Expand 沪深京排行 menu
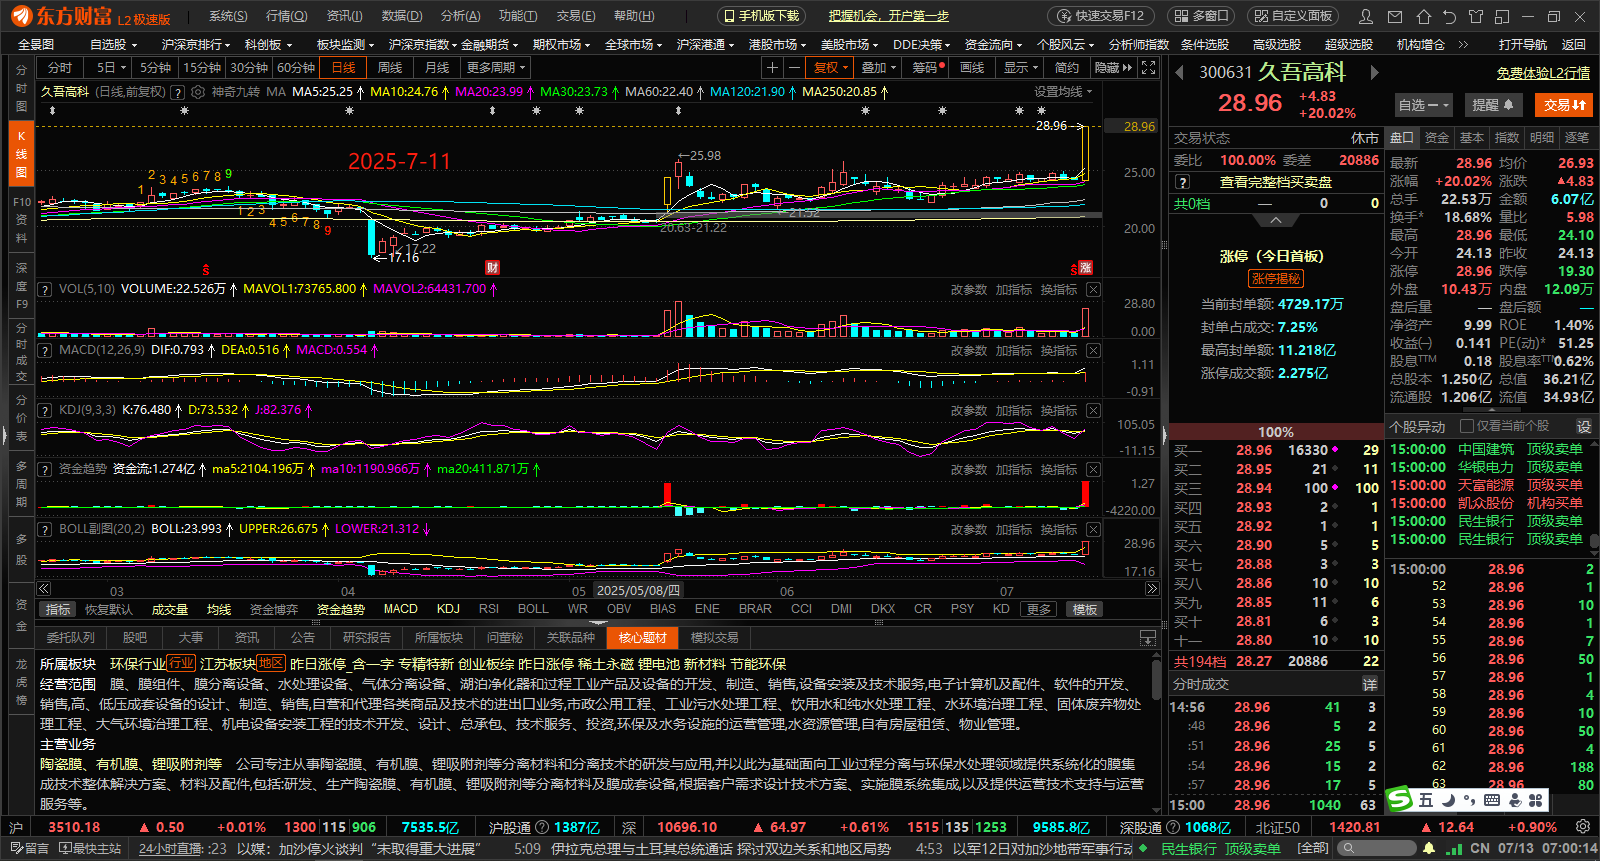 click(x=196, y=44)
